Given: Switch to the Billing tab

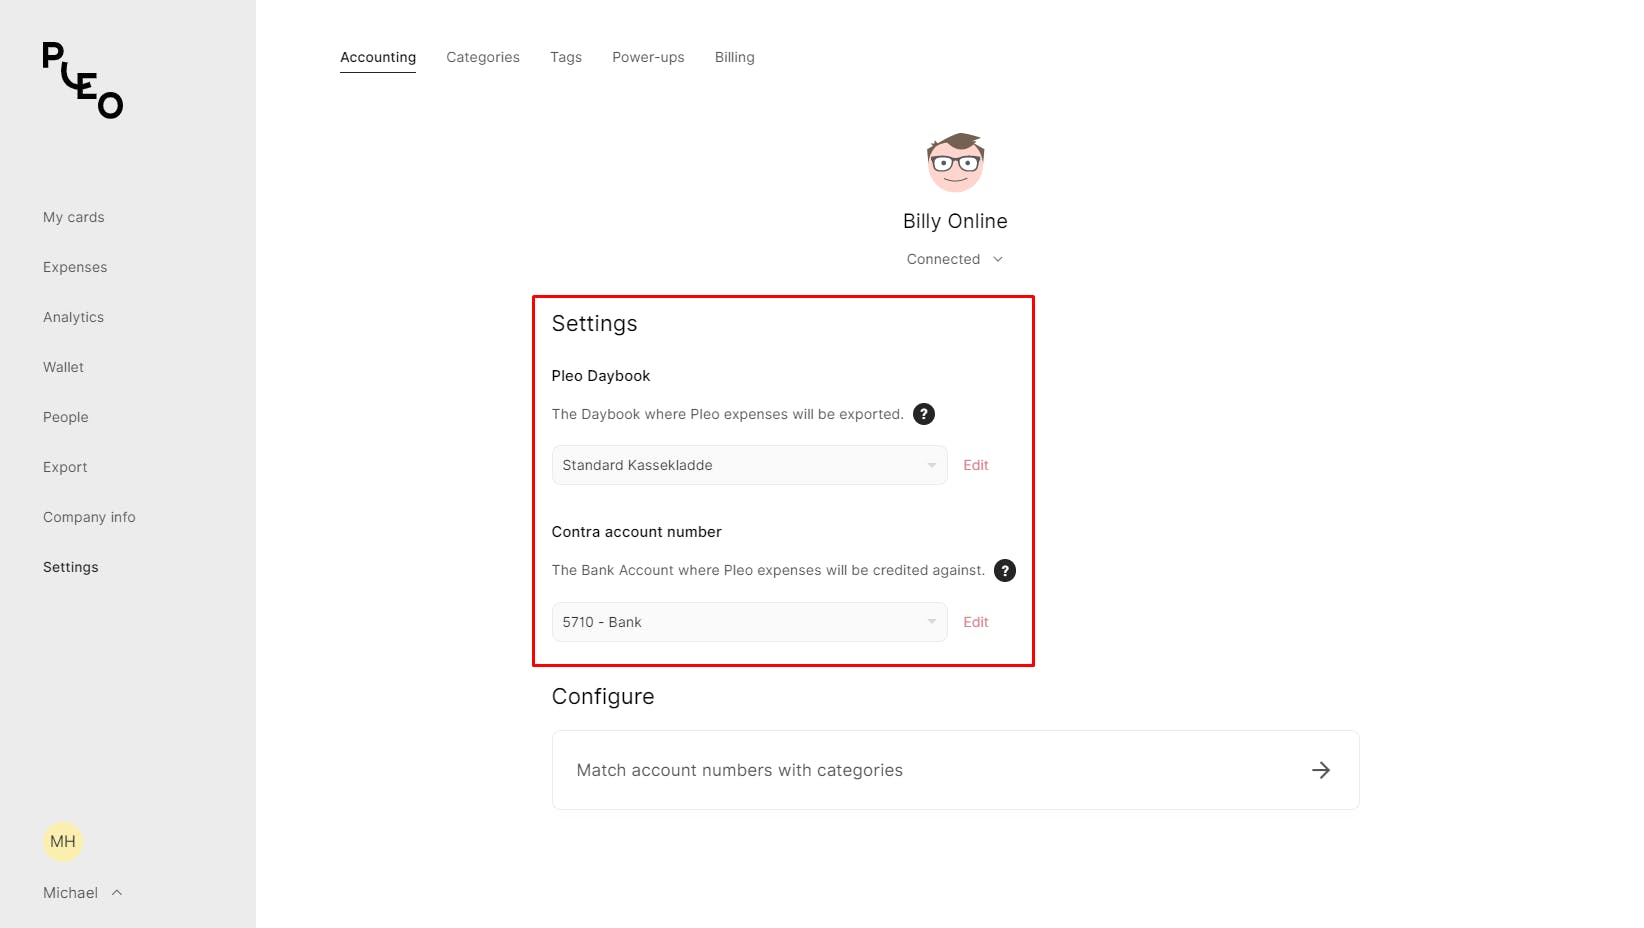Looking at the screenshot, I should click(x=735, y=57).
